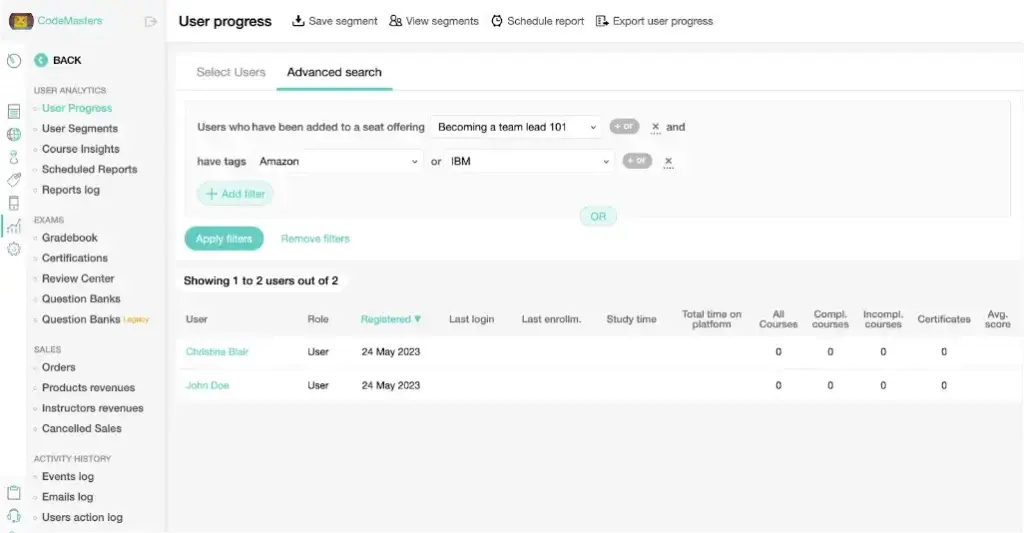Viewport: 1024px width, 533px height.
Task: Open Events log in the sidebar
Action: [68, 477]
